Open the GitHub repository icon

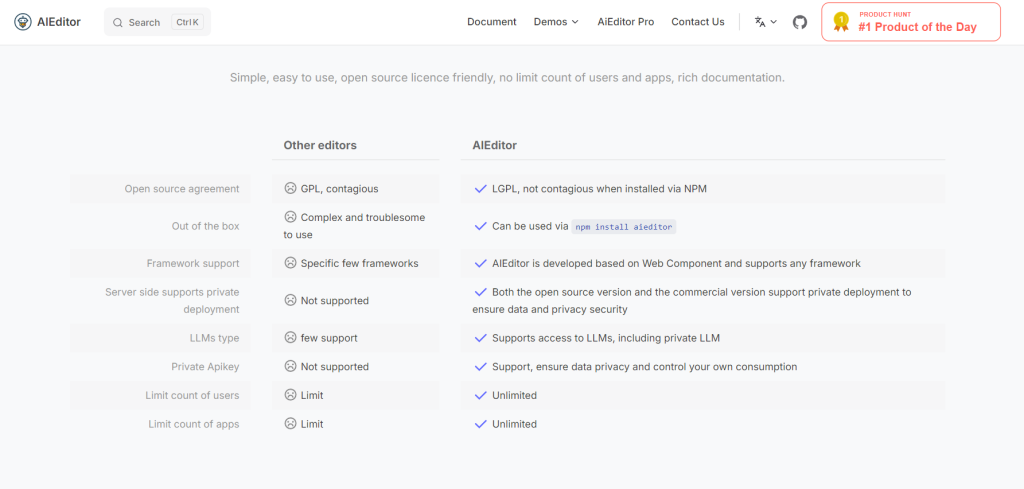click(x=800, y=22)
